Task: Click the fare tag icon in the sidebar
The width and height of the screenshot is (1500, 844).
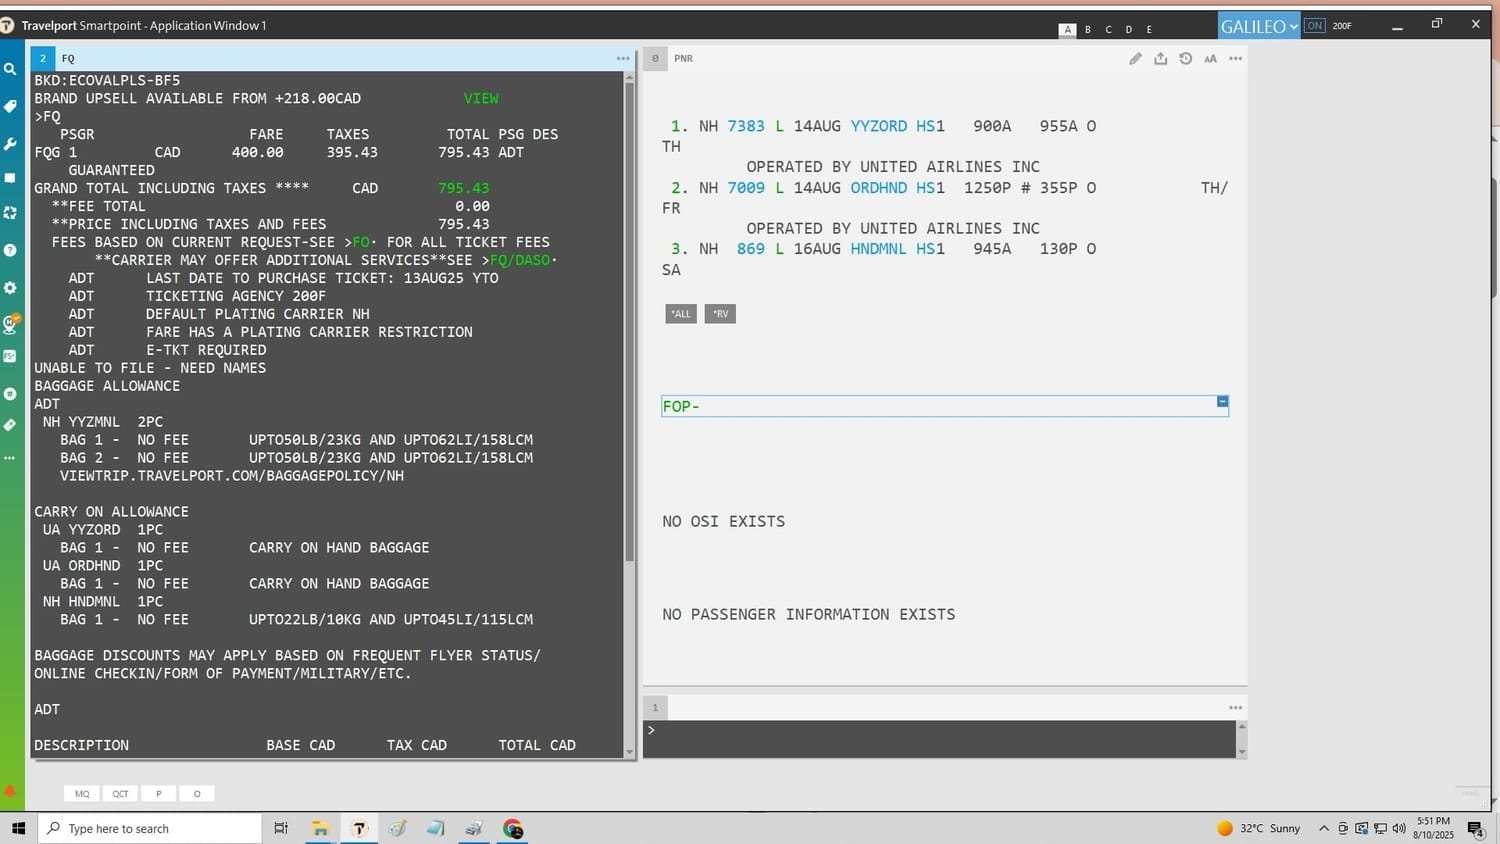Action: click(x=10, y=106)
